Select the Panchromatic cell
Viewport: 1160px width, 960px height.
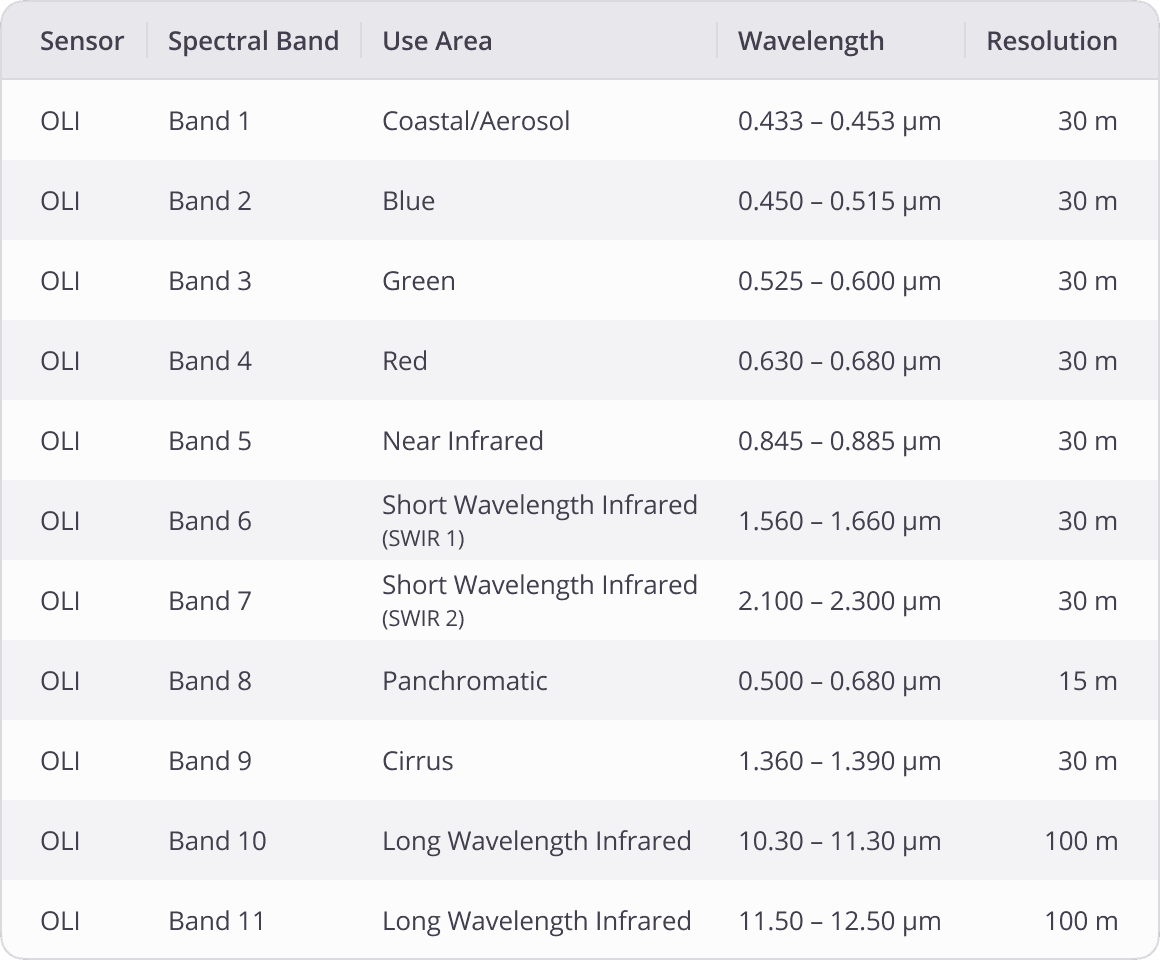(465, 680)
